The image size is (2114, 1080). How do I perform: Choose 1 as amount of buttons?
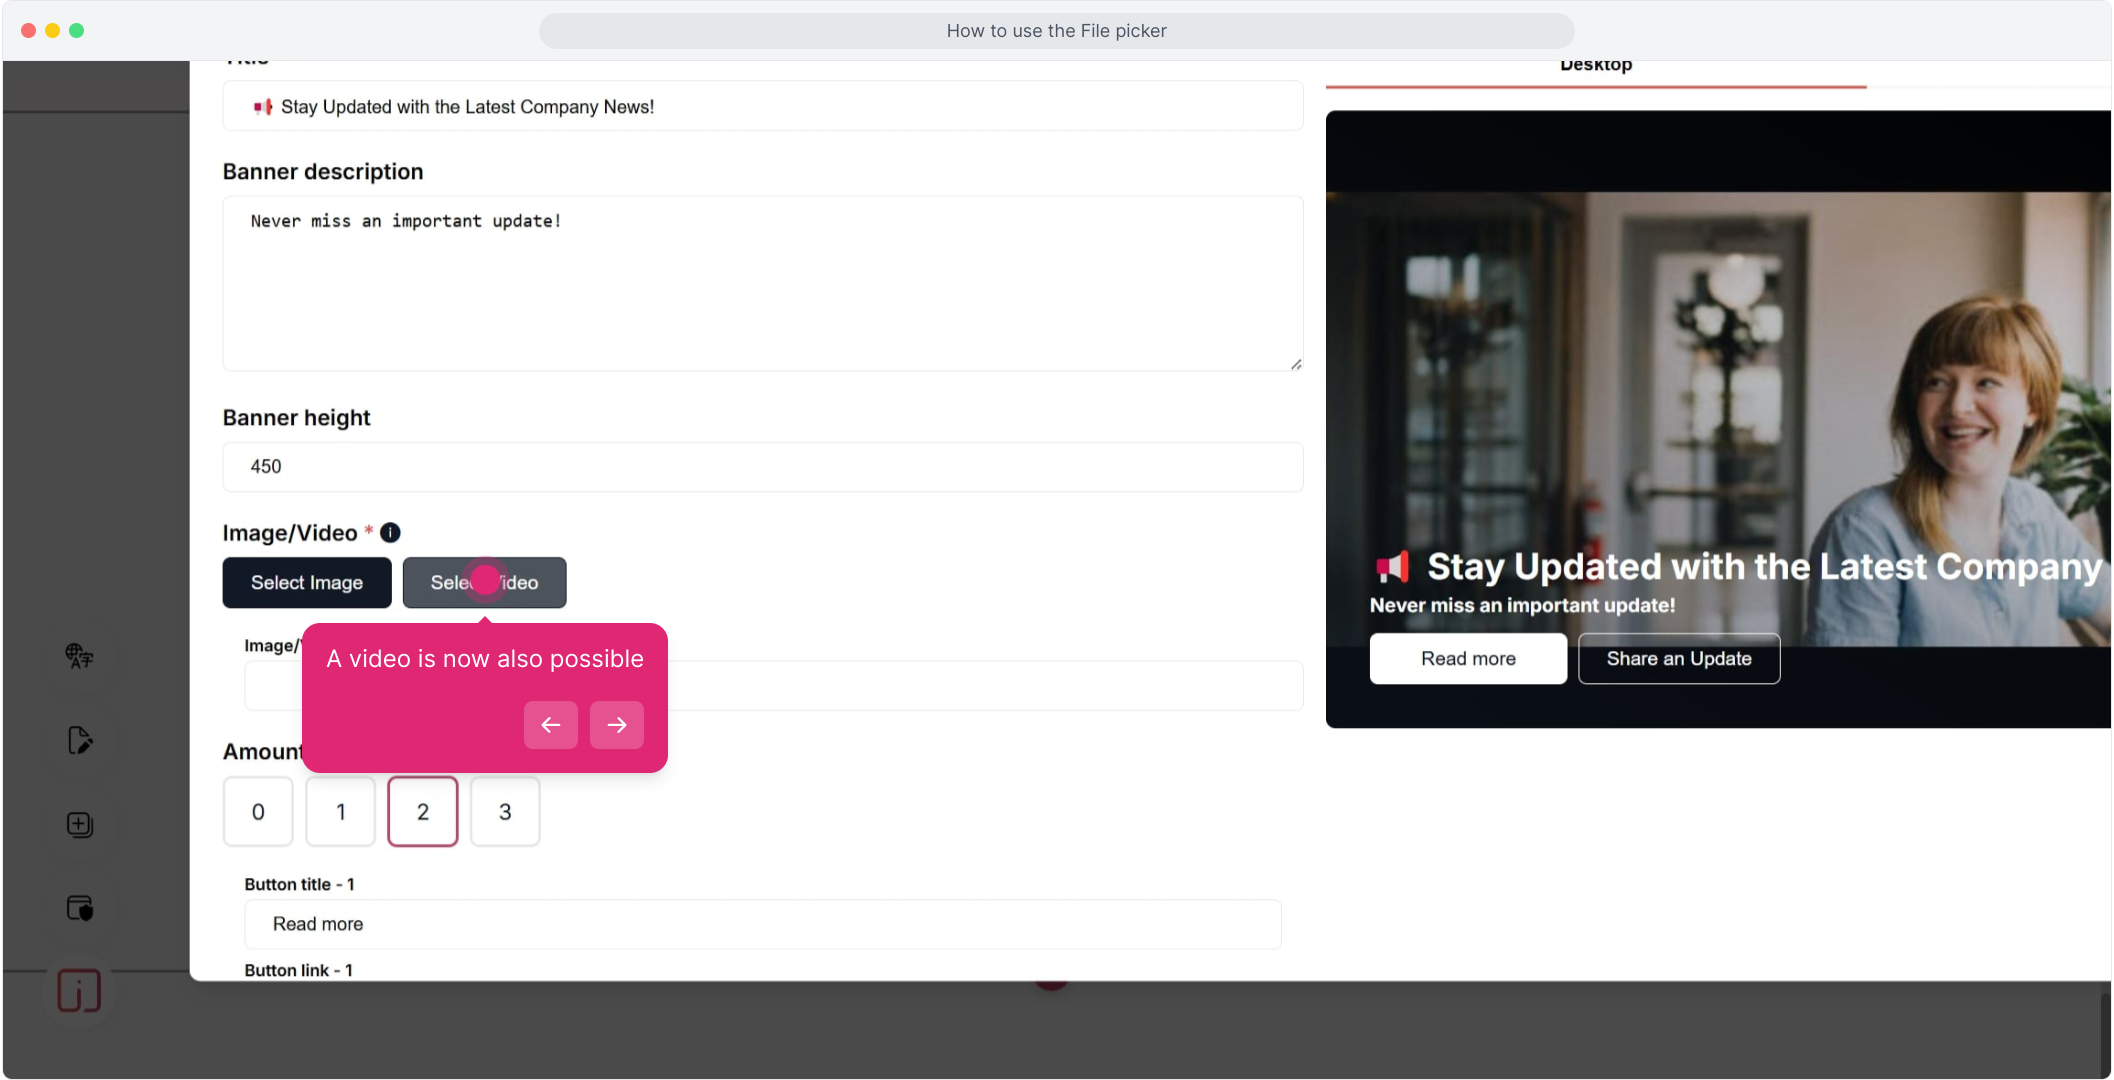click(340, 812)
